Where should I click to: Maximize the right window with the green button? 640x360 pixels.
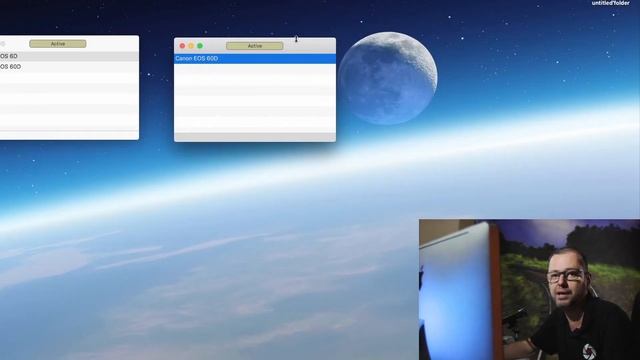click(200, 46)
